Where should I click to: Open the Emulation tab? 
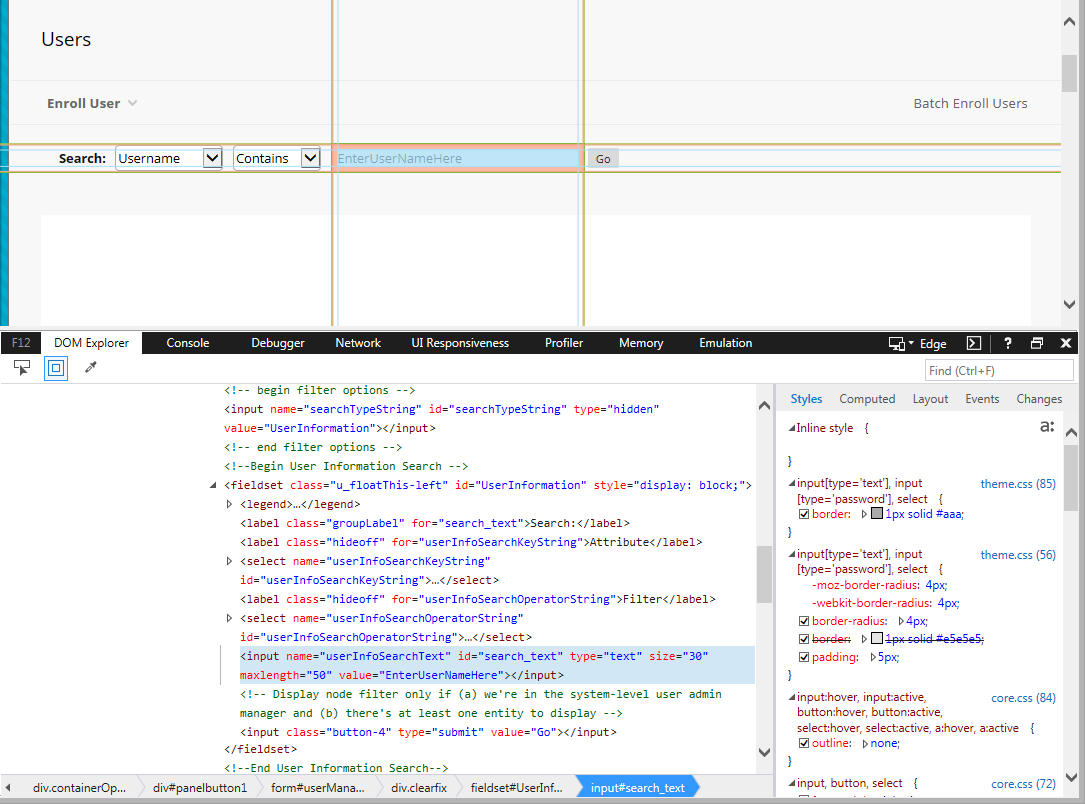[x=725, y=342]
